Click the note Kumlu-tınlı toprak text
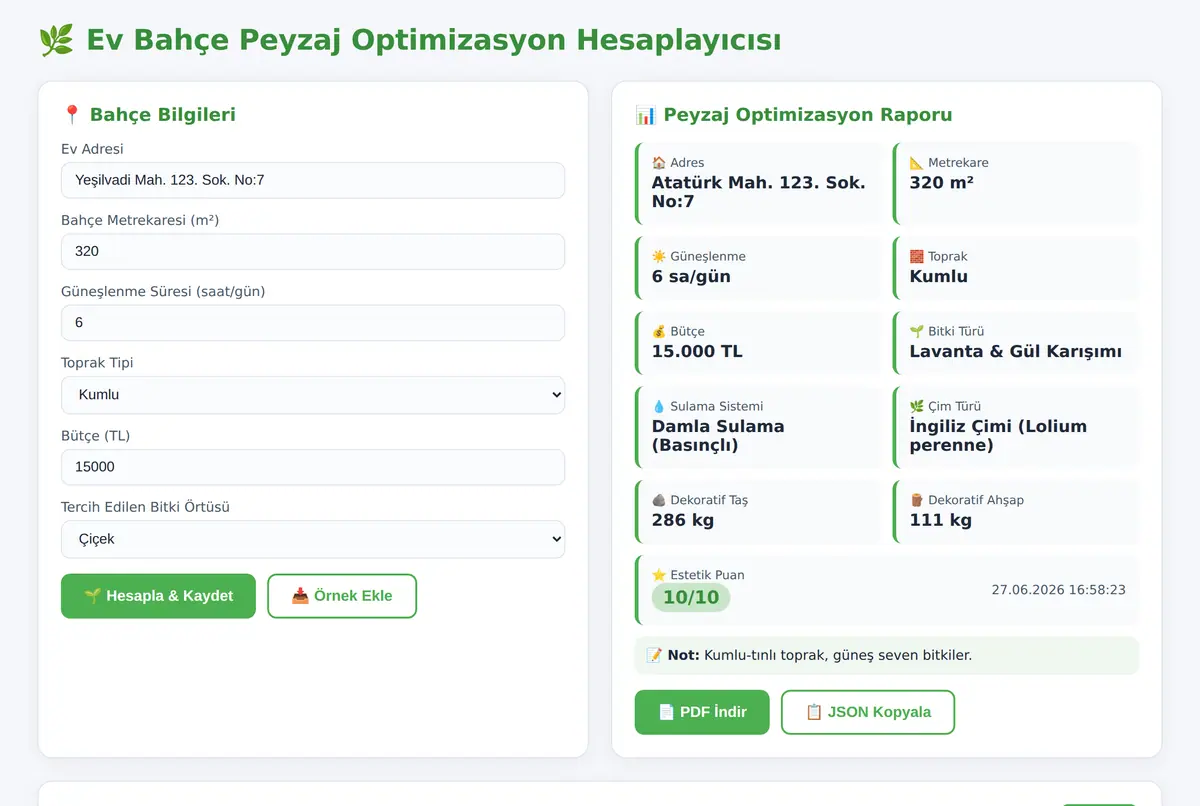This screenshot has height=806, width=1200. point(837,655)
